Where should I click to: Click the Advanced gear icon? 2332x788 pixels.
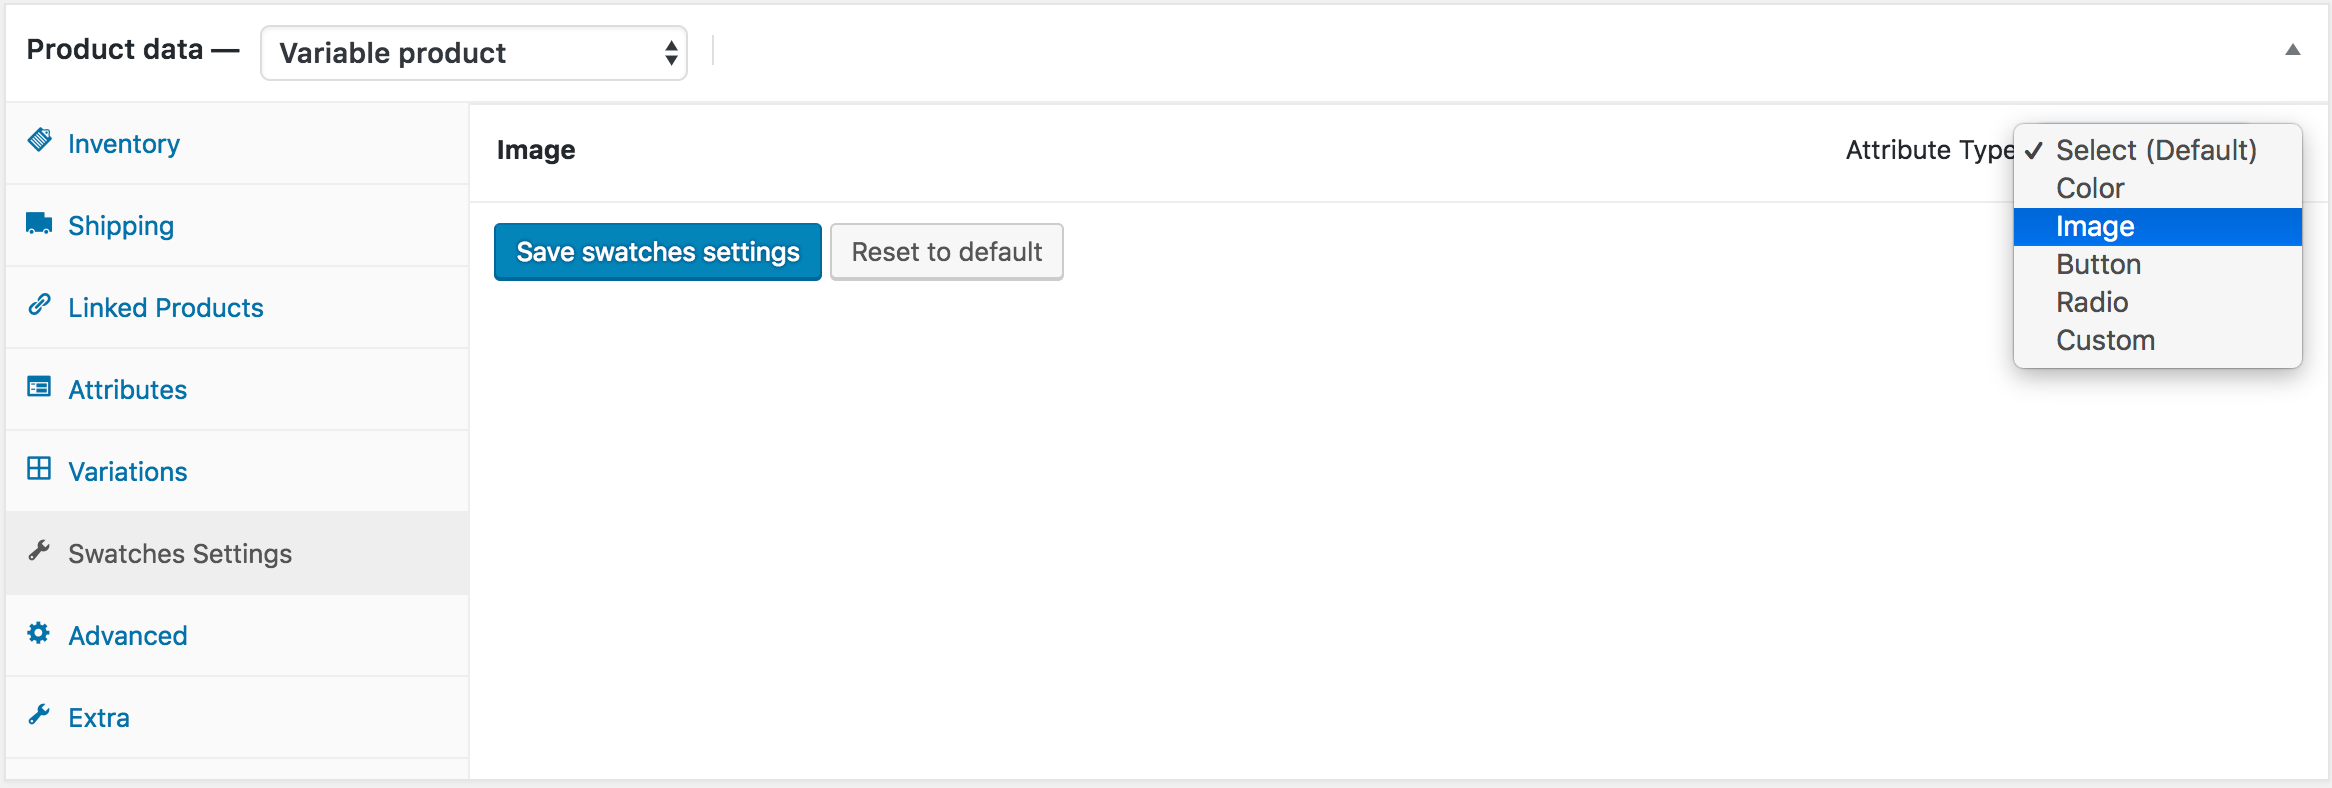click(39, 633)
